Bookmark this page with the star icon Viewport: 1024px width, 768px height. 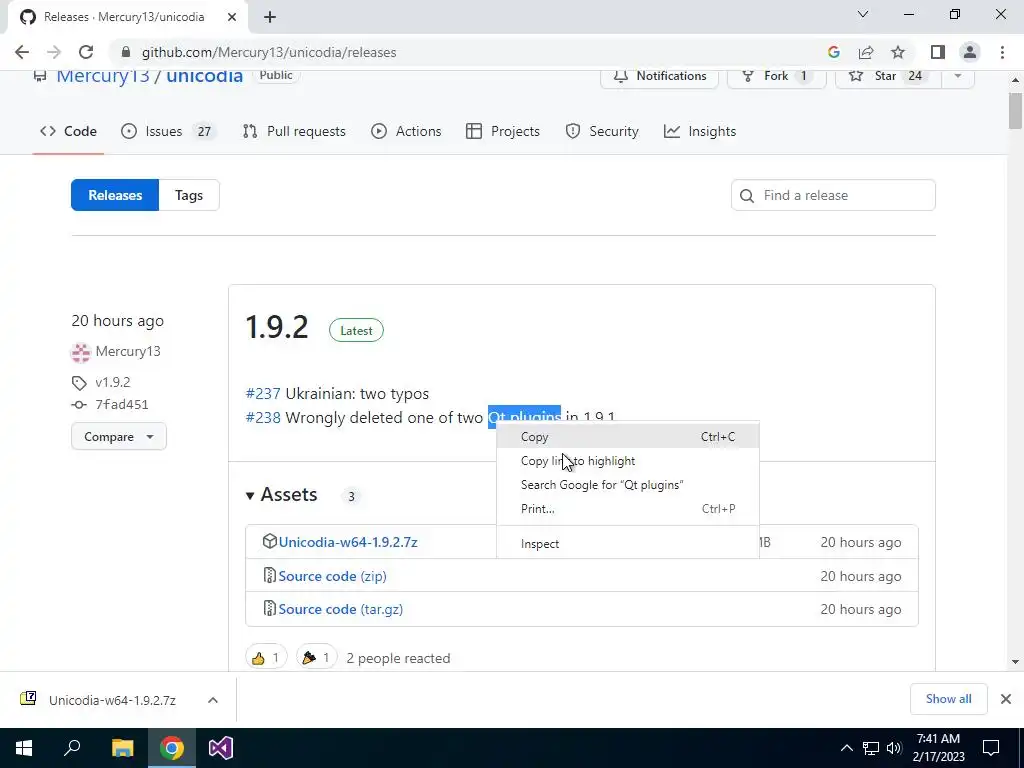click(898, 52)
